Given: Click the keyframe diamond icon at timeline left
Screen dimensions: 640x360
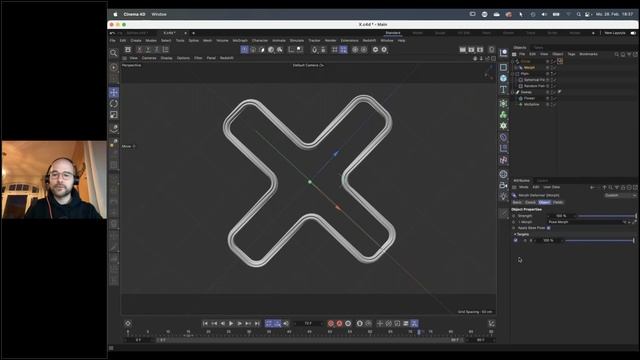Looking at the screenshot, I should pyautogui.click(x=128, y=323).
